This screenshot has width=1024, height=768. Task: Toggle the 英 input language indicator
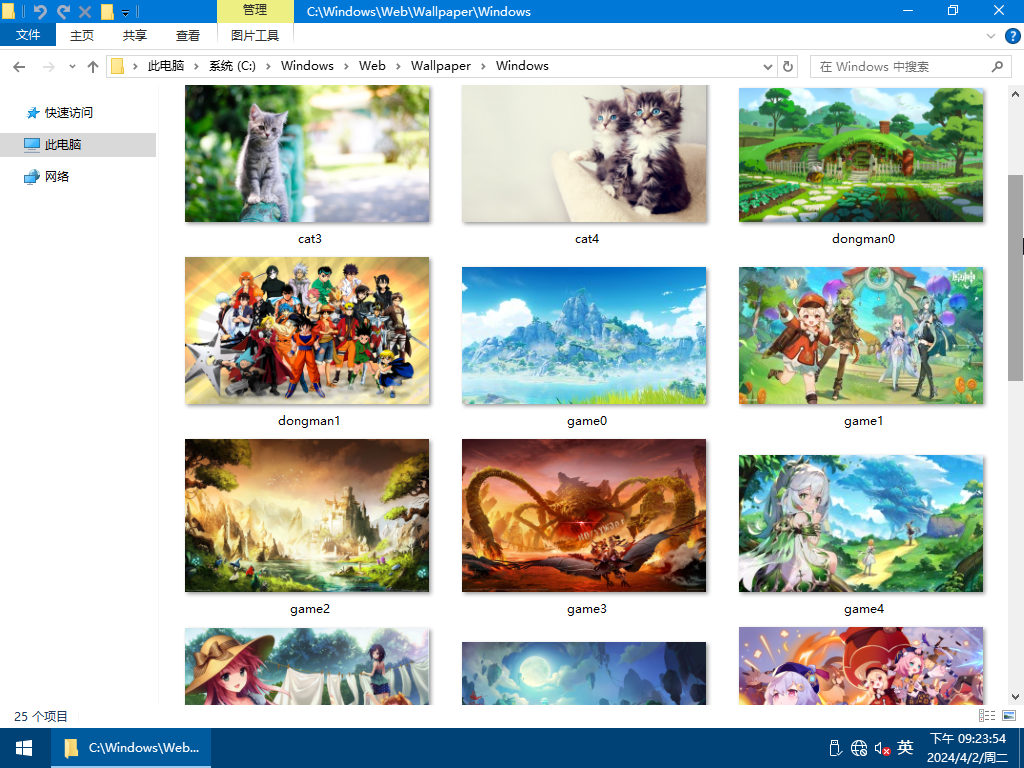[905, 748]
